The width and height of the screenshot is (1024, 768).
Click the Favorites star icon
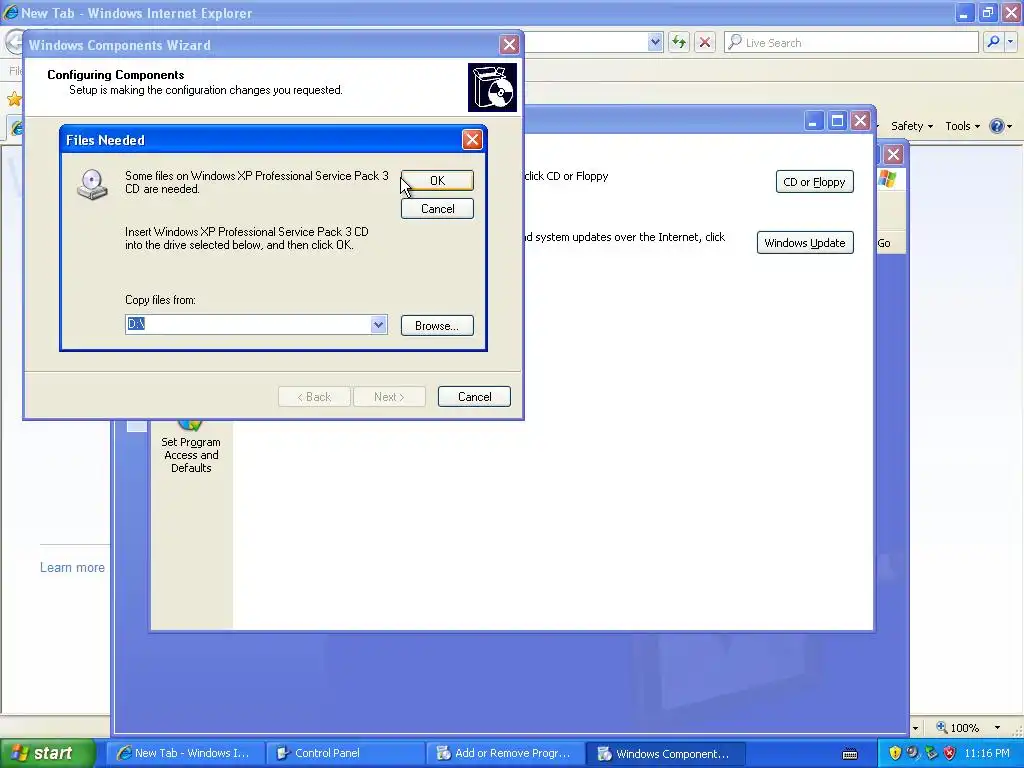click(14, 99)
